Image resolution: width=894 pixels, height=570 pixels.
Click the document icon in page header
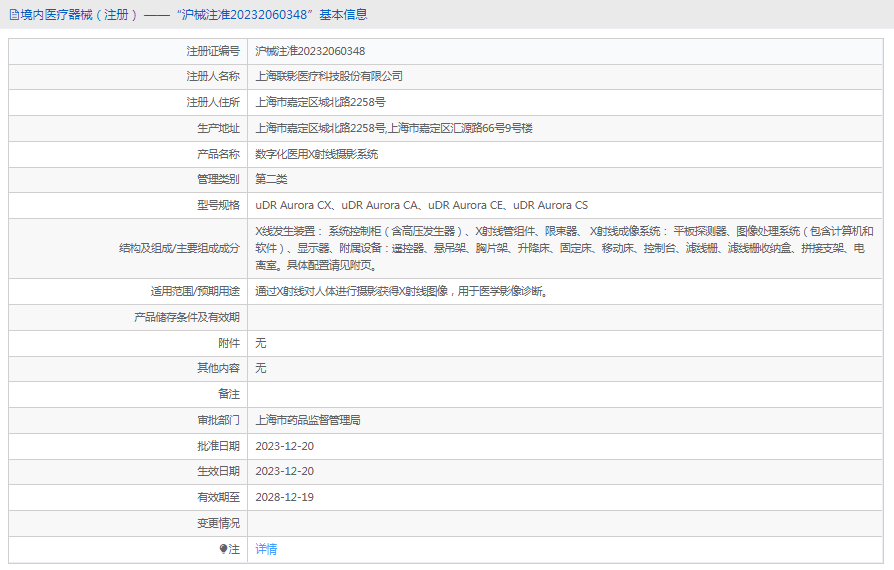pyautogui.click(x=14, y=15)
